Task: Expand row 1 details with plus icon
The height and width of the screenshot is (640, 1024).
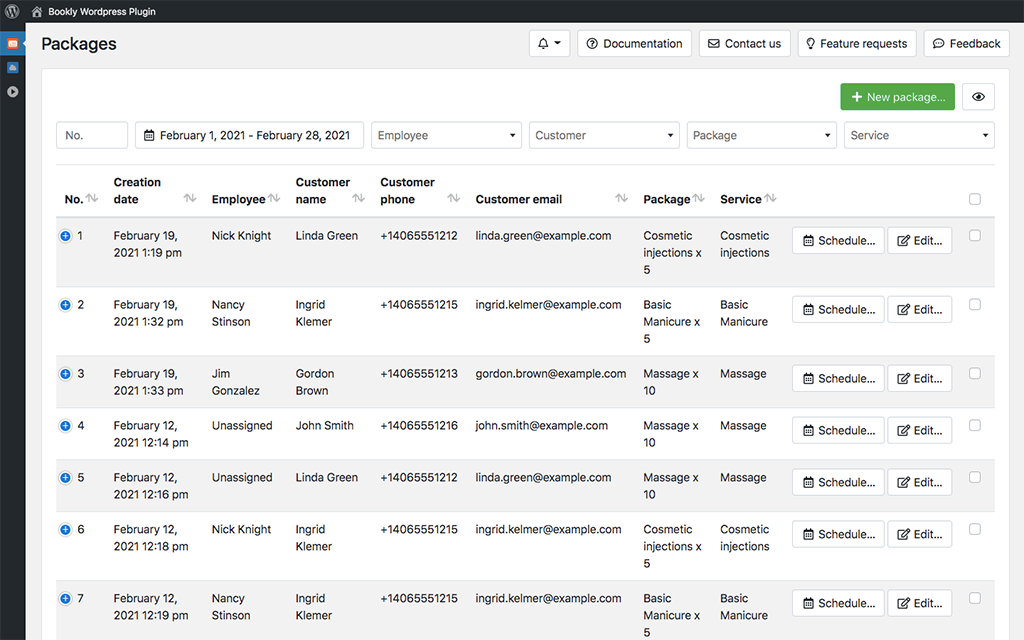Action: tap(65, 236)
